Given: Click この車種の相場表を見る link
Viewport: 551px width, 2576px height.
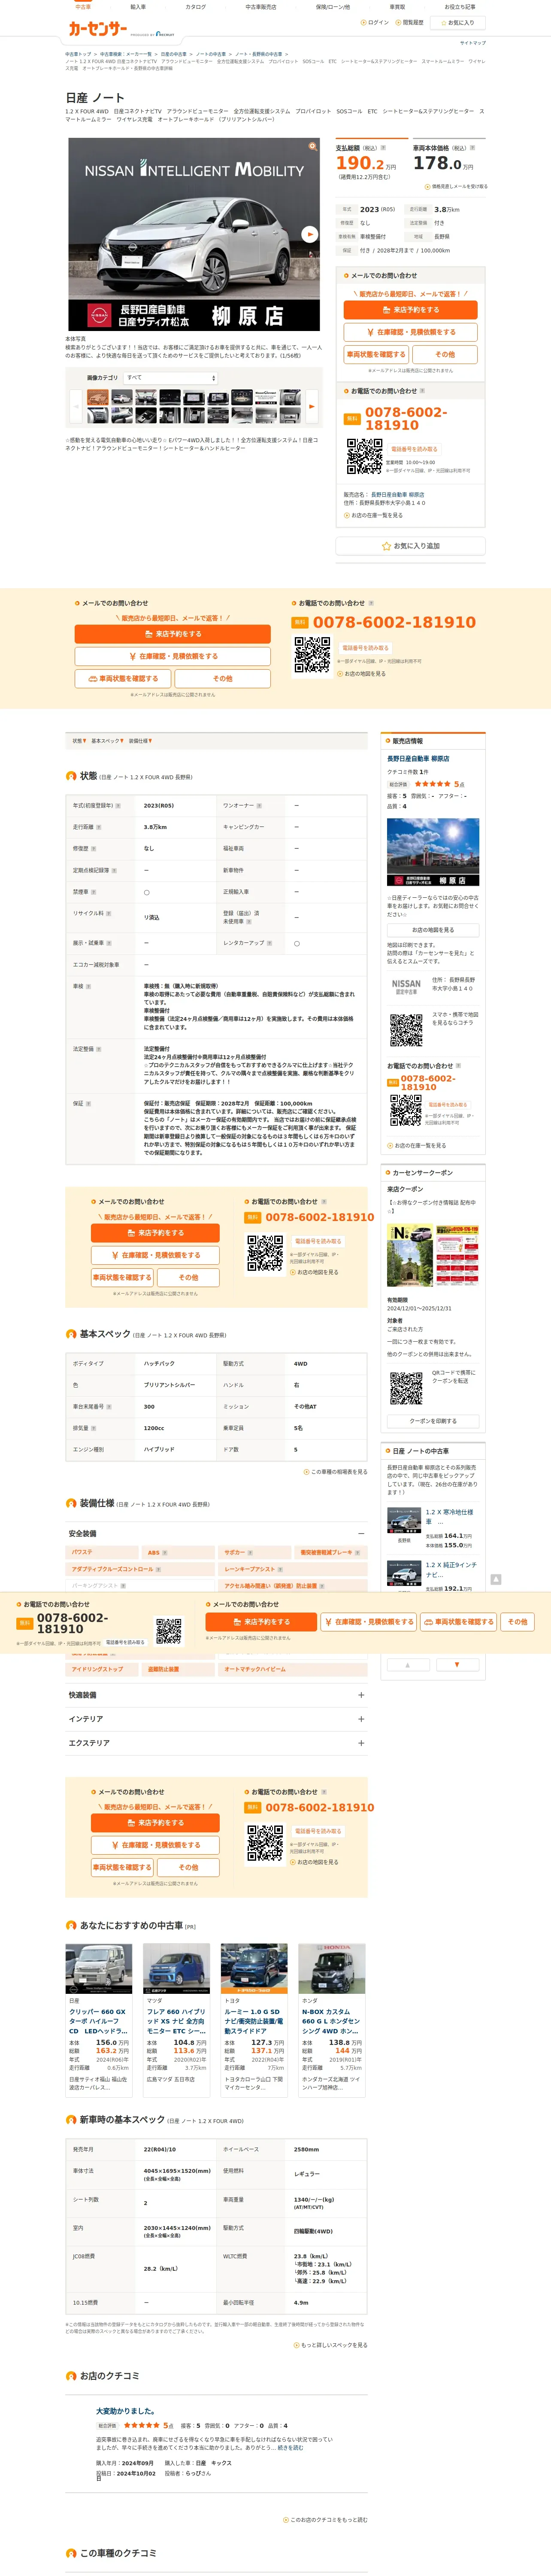Looking at the screenshot, I should click(x=335, y=1472).
